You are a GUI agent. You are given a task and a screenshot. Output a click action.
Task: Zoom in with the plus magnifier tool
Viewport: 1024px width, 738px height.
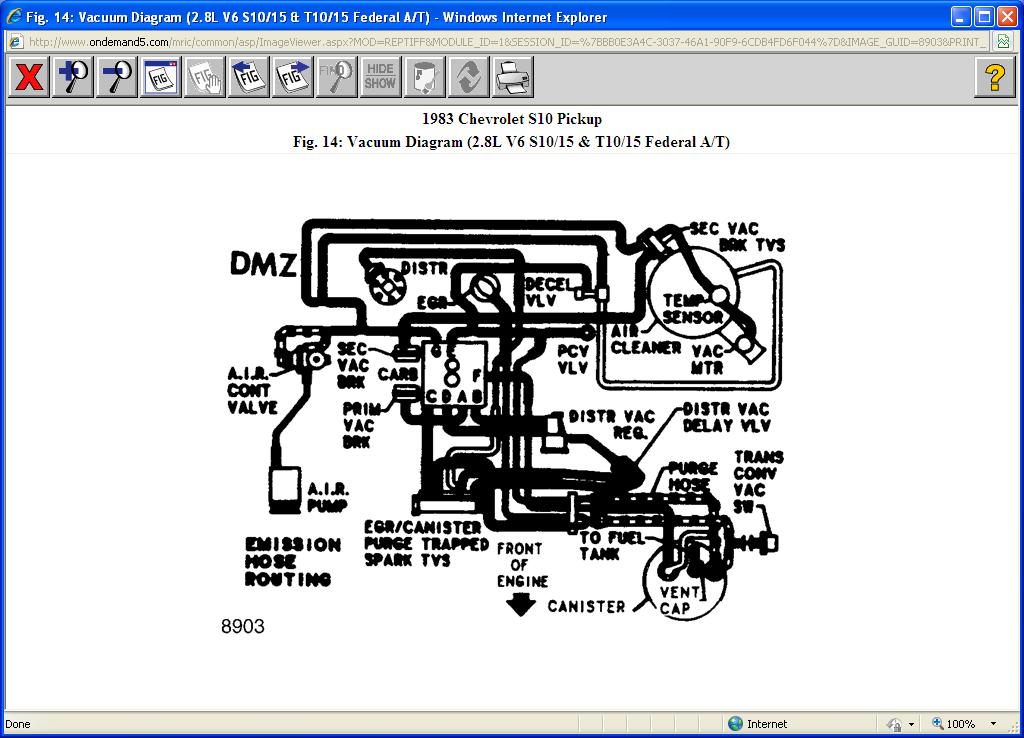(72, 77)
